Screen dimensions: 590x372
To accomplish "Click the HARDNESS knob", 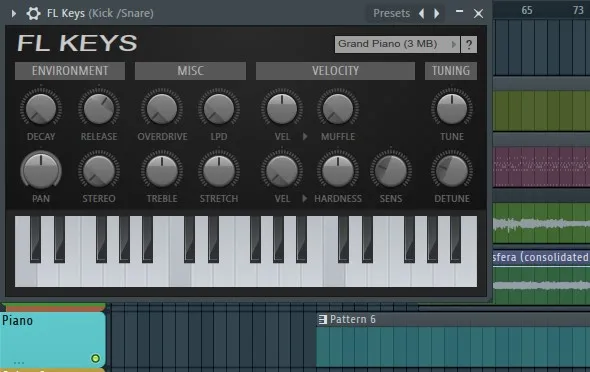I will (x=338, y=170).
